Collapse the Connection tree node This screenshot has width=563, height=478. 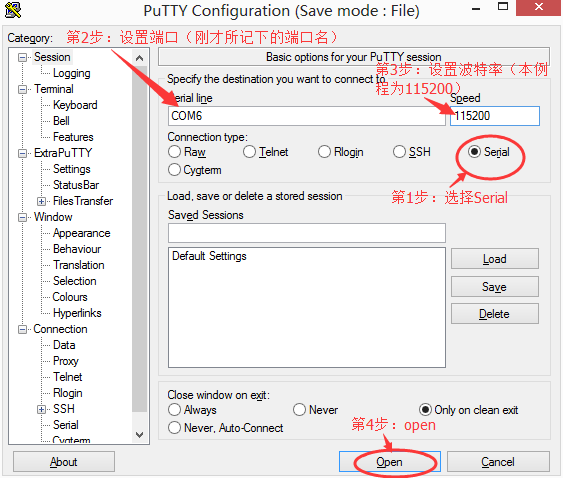[22, 329]
